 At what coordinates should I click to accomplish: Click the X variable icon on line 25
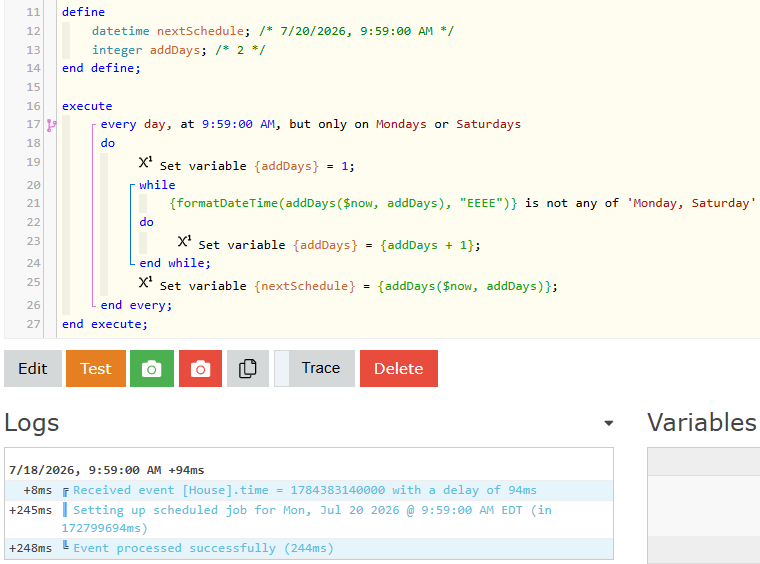pyautogui.click(x=145, y=282)
